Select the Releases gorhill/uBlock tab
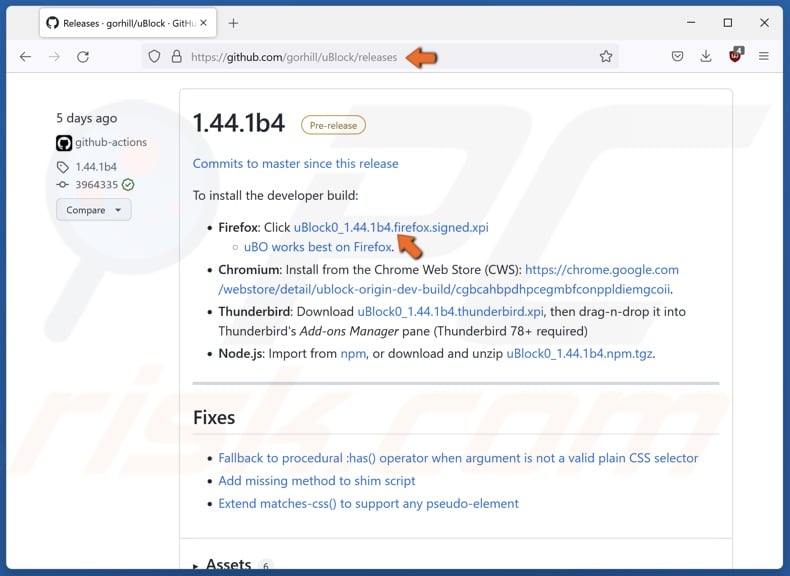790x576 pixels. click(128, 23)
